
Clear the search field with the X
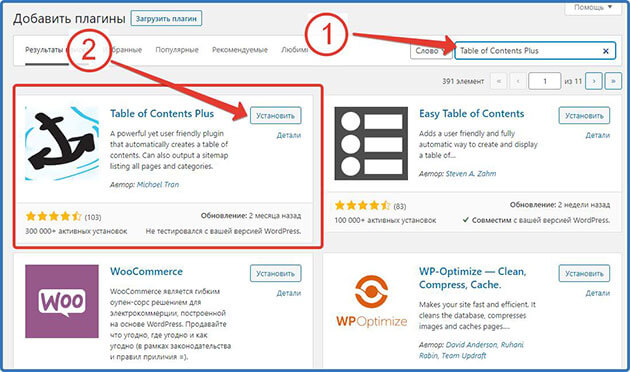pyautogui.click(x=605, y=51)
